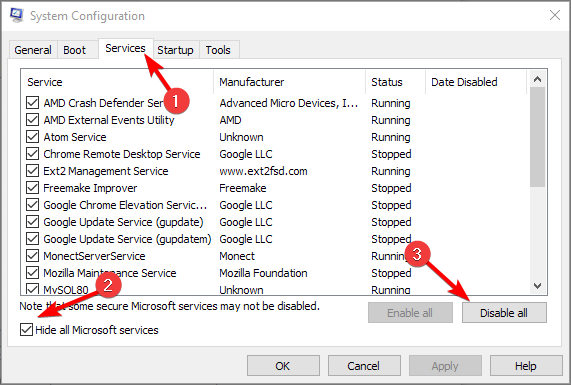Toggle the MonectServerService checkbox
This screenshot has width=571, height=385.
click(32, 256)
